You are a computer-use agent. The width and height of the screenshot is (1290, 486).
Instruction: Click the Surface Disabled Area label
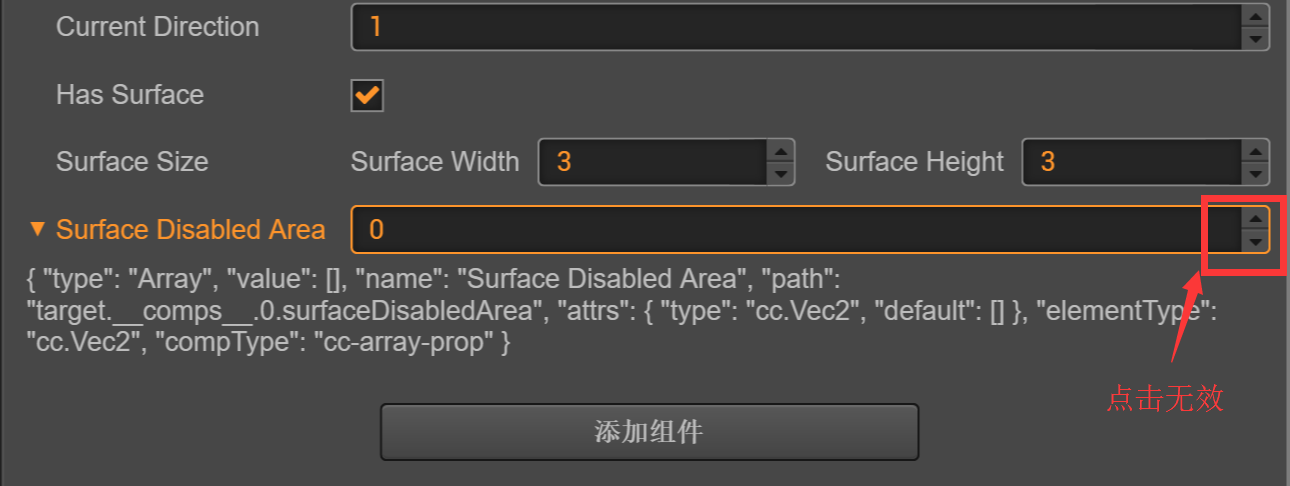click(190, 230)
